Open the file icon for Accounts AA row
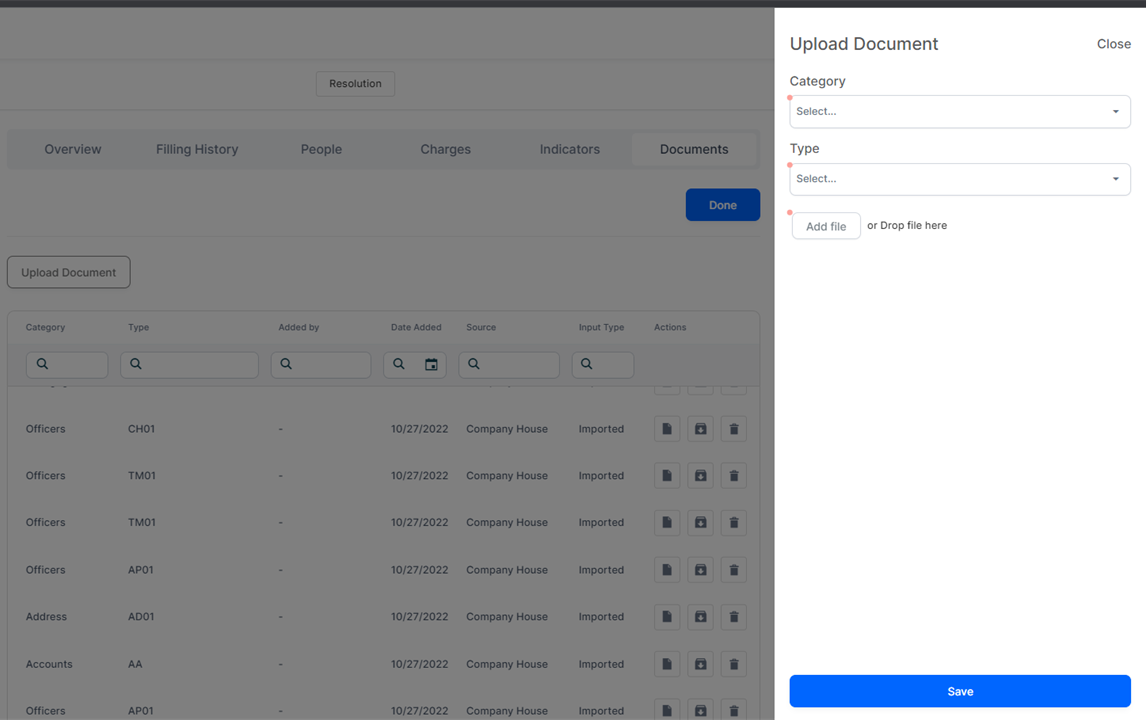 pos(667,664)
